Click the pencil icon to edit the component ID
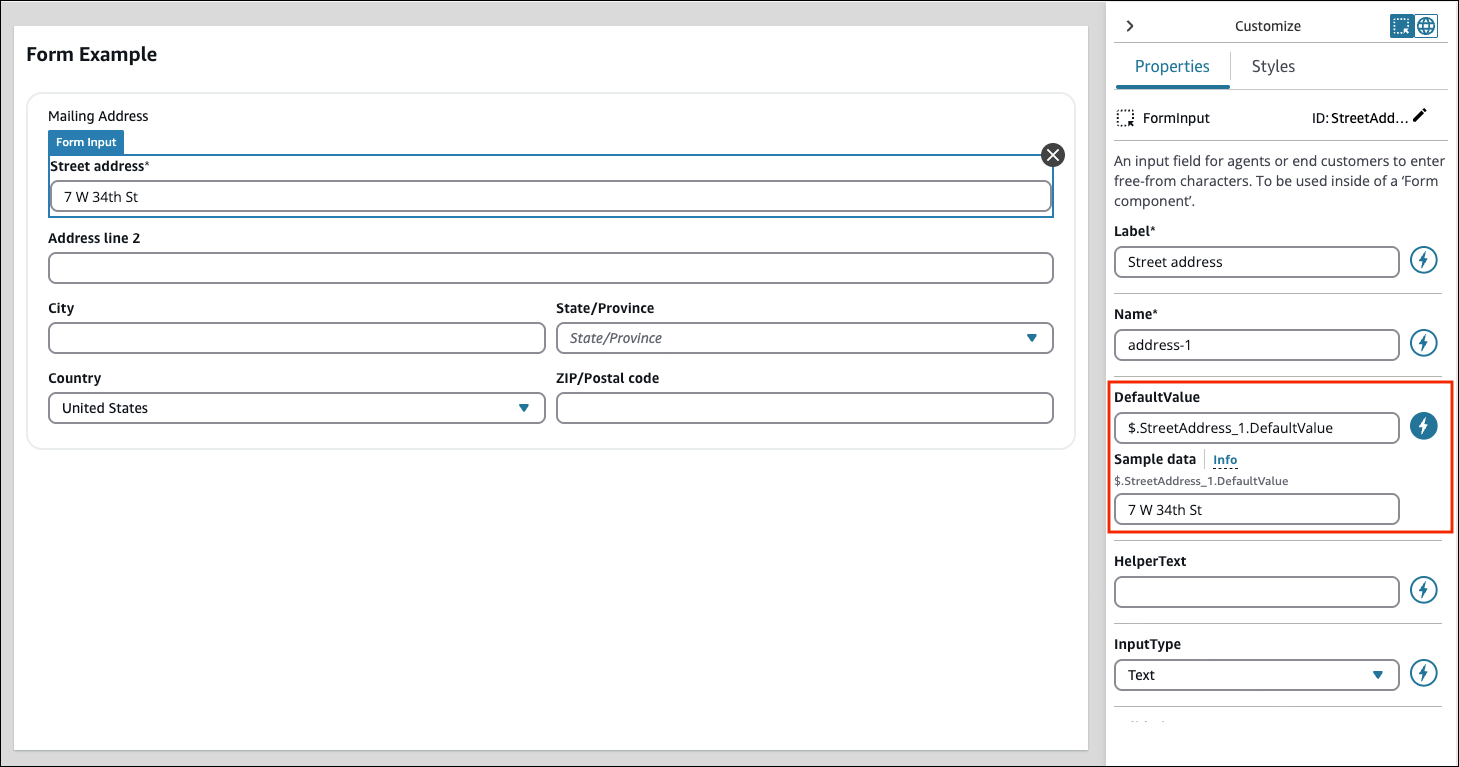 click(1421, 116)
